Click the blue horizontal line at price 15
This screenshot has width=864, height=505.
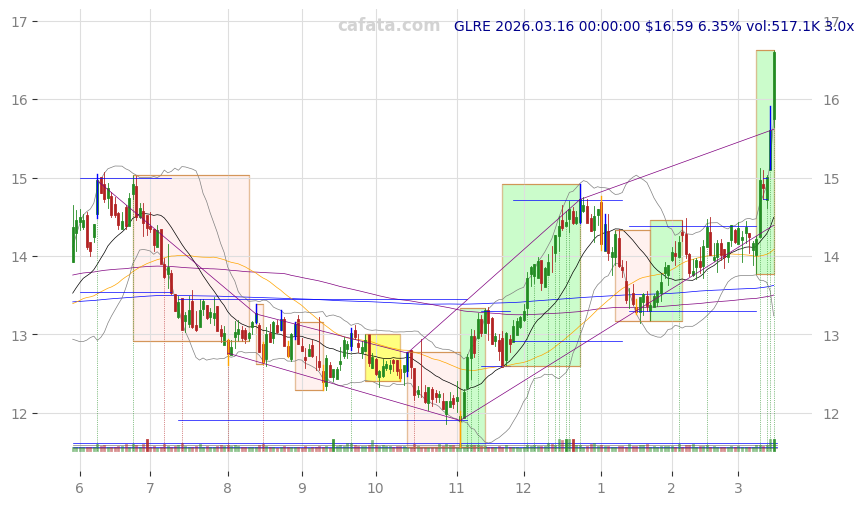click(x=125, y=178)
